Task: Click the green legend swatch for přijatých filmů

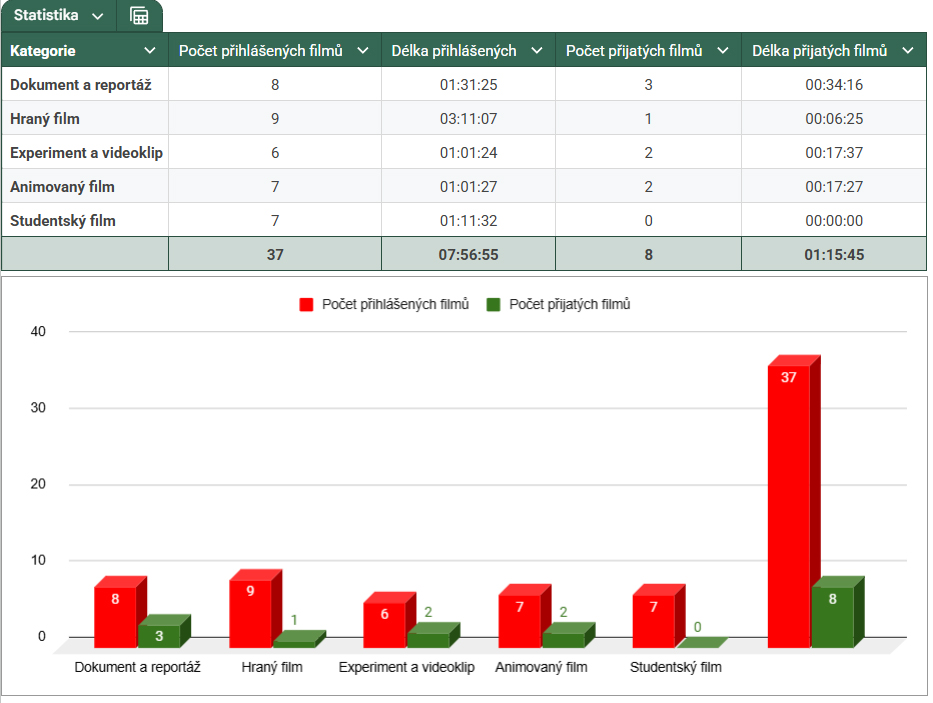Action: (x=493, y=305)
